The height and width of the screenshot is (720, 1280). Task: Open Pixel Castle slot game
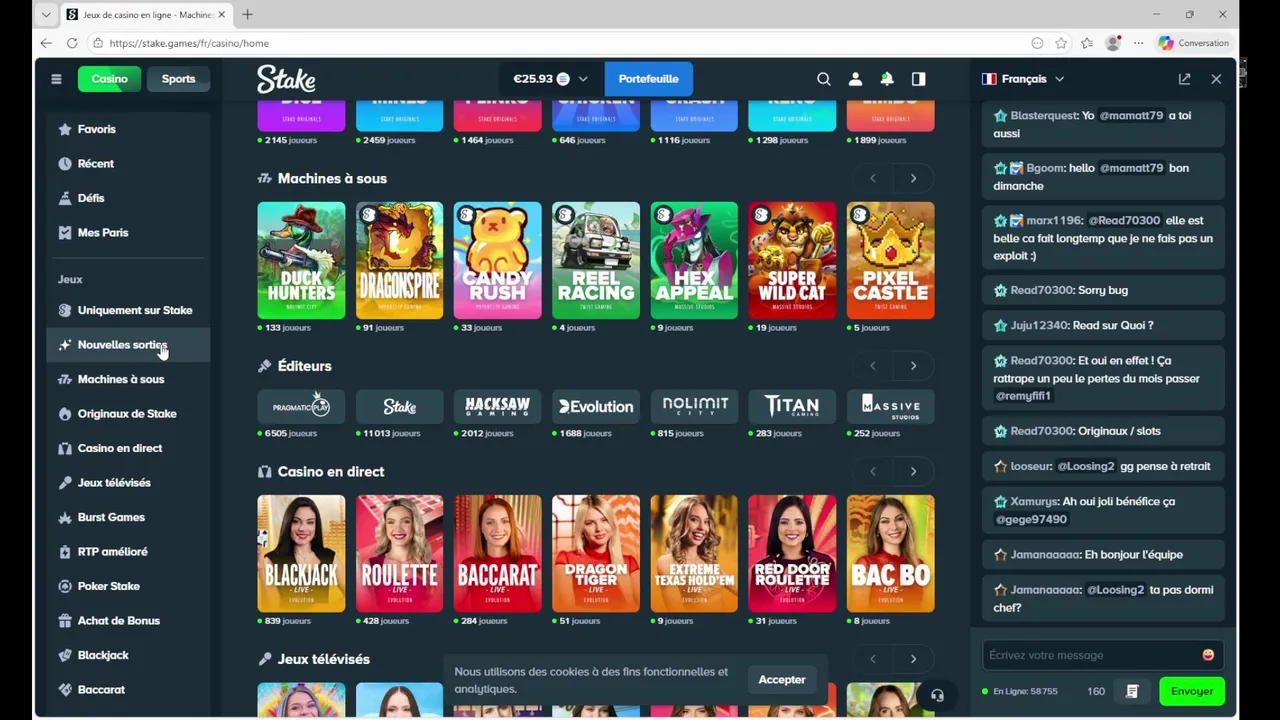(890, 261)
